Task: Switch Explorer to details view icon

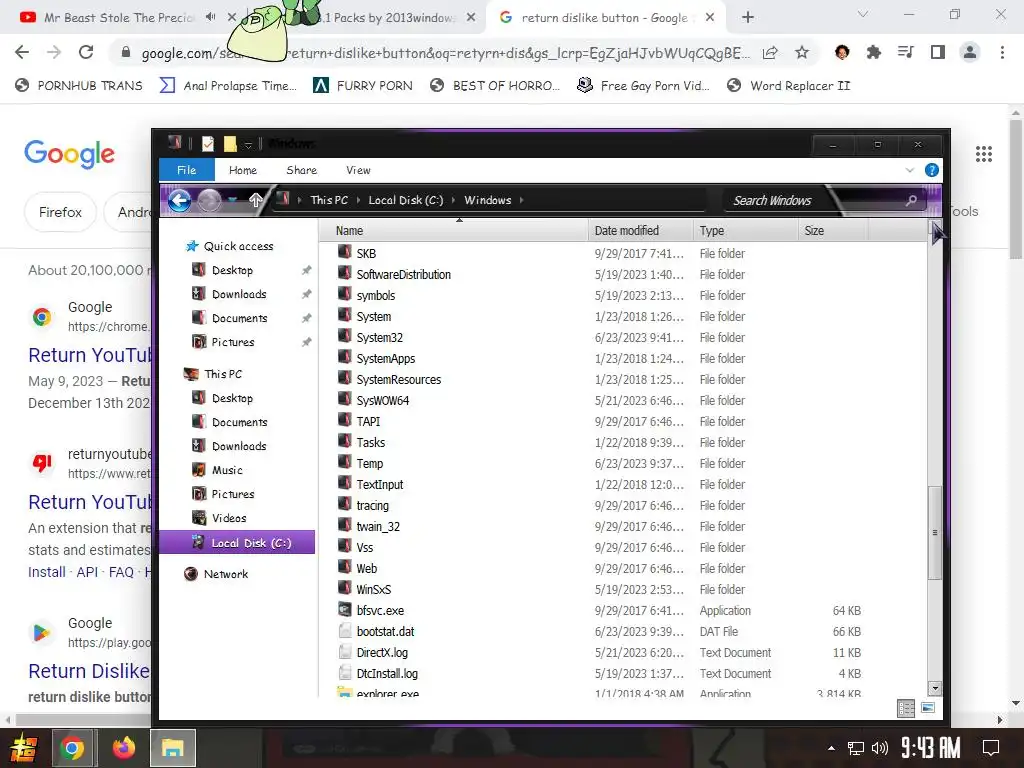Action: 906,709
